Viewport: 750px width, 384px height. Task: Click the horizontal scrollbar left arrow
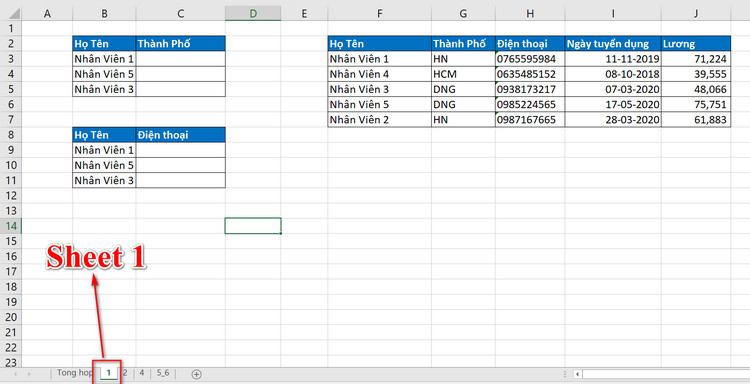578,374
